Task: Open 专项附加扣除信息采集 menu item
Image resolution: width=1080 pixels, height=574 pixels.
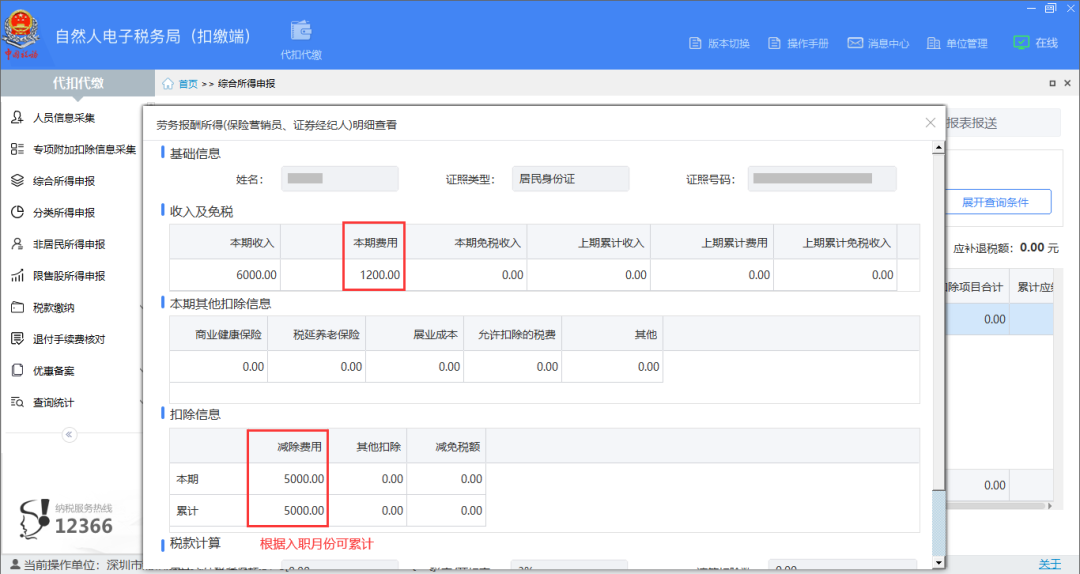Action: [85, 150]
